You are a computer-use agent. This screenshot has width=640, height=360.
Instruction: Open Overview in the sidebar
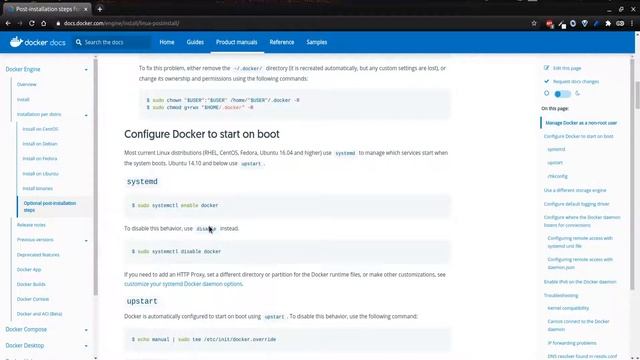point(27,84)
